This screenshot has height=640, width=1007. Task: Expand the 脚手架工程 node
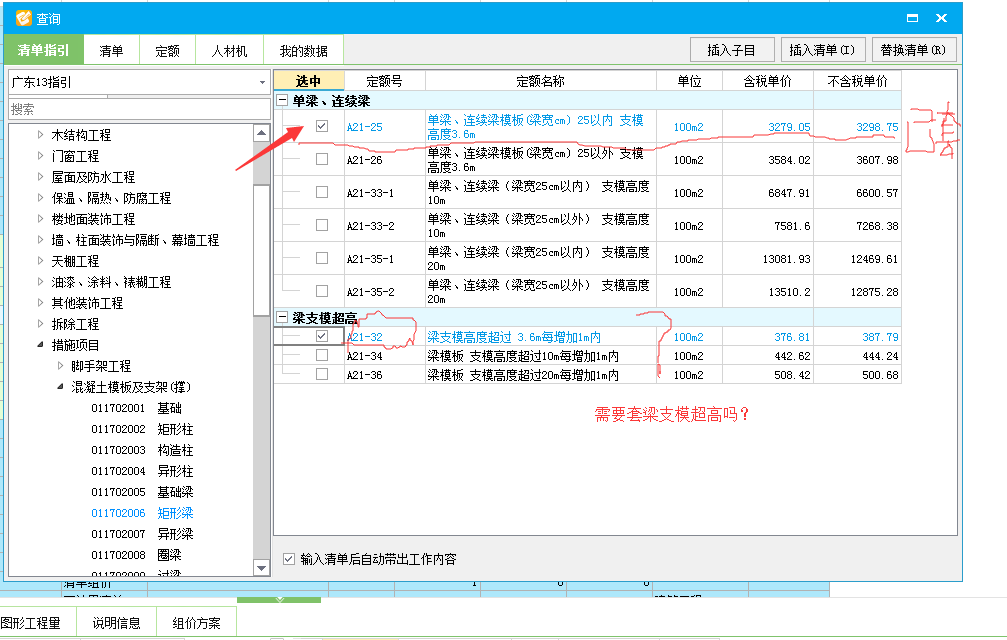[x=60, y=366]
